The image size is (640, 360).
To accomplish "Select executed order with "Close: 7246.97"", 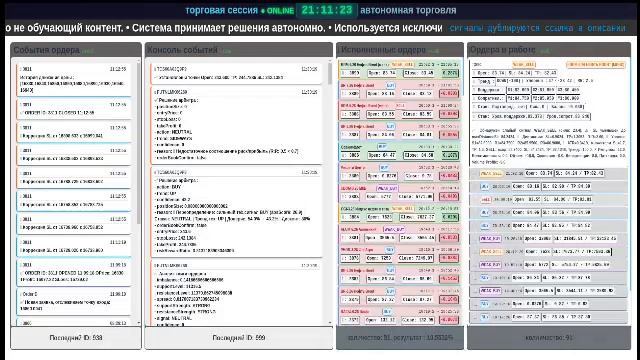I will click(400, 254).
